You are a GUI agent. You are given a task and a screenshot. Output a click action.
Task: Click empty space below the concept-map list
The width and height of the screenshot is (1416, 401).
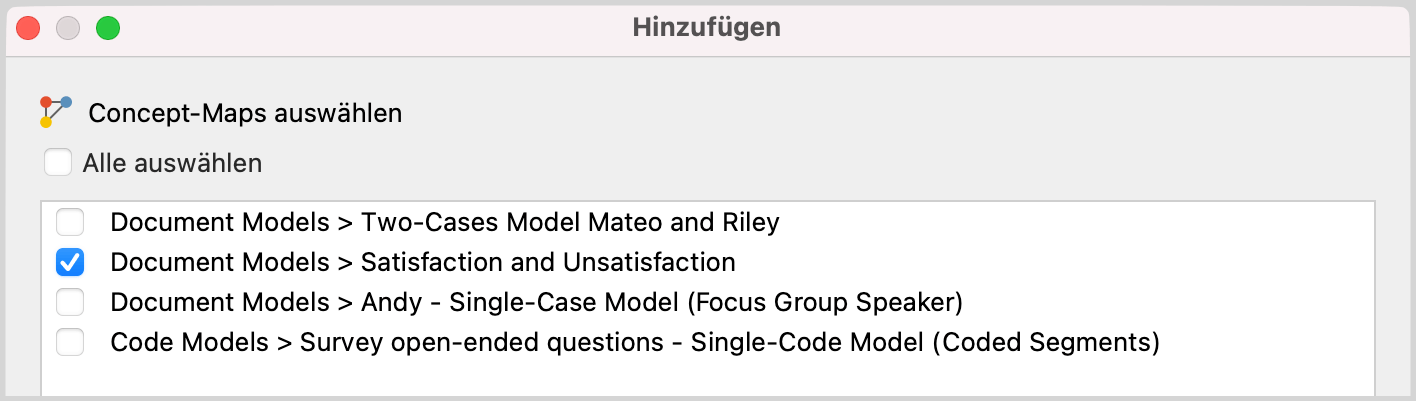coord(708,378)
